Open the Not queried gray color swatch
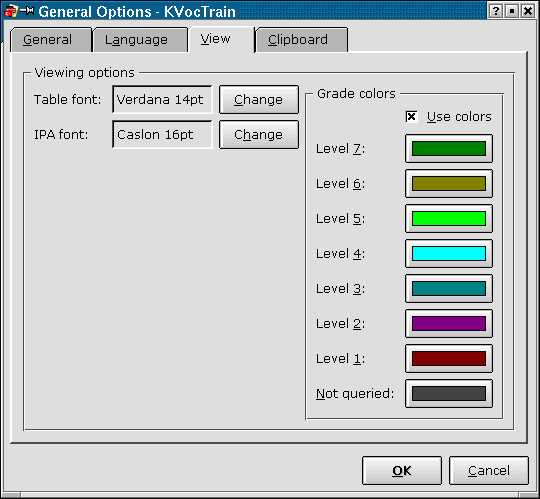Image resolution: width=540 pixels, height=499 pixels. pyautogui.click(x=449, y=393)
